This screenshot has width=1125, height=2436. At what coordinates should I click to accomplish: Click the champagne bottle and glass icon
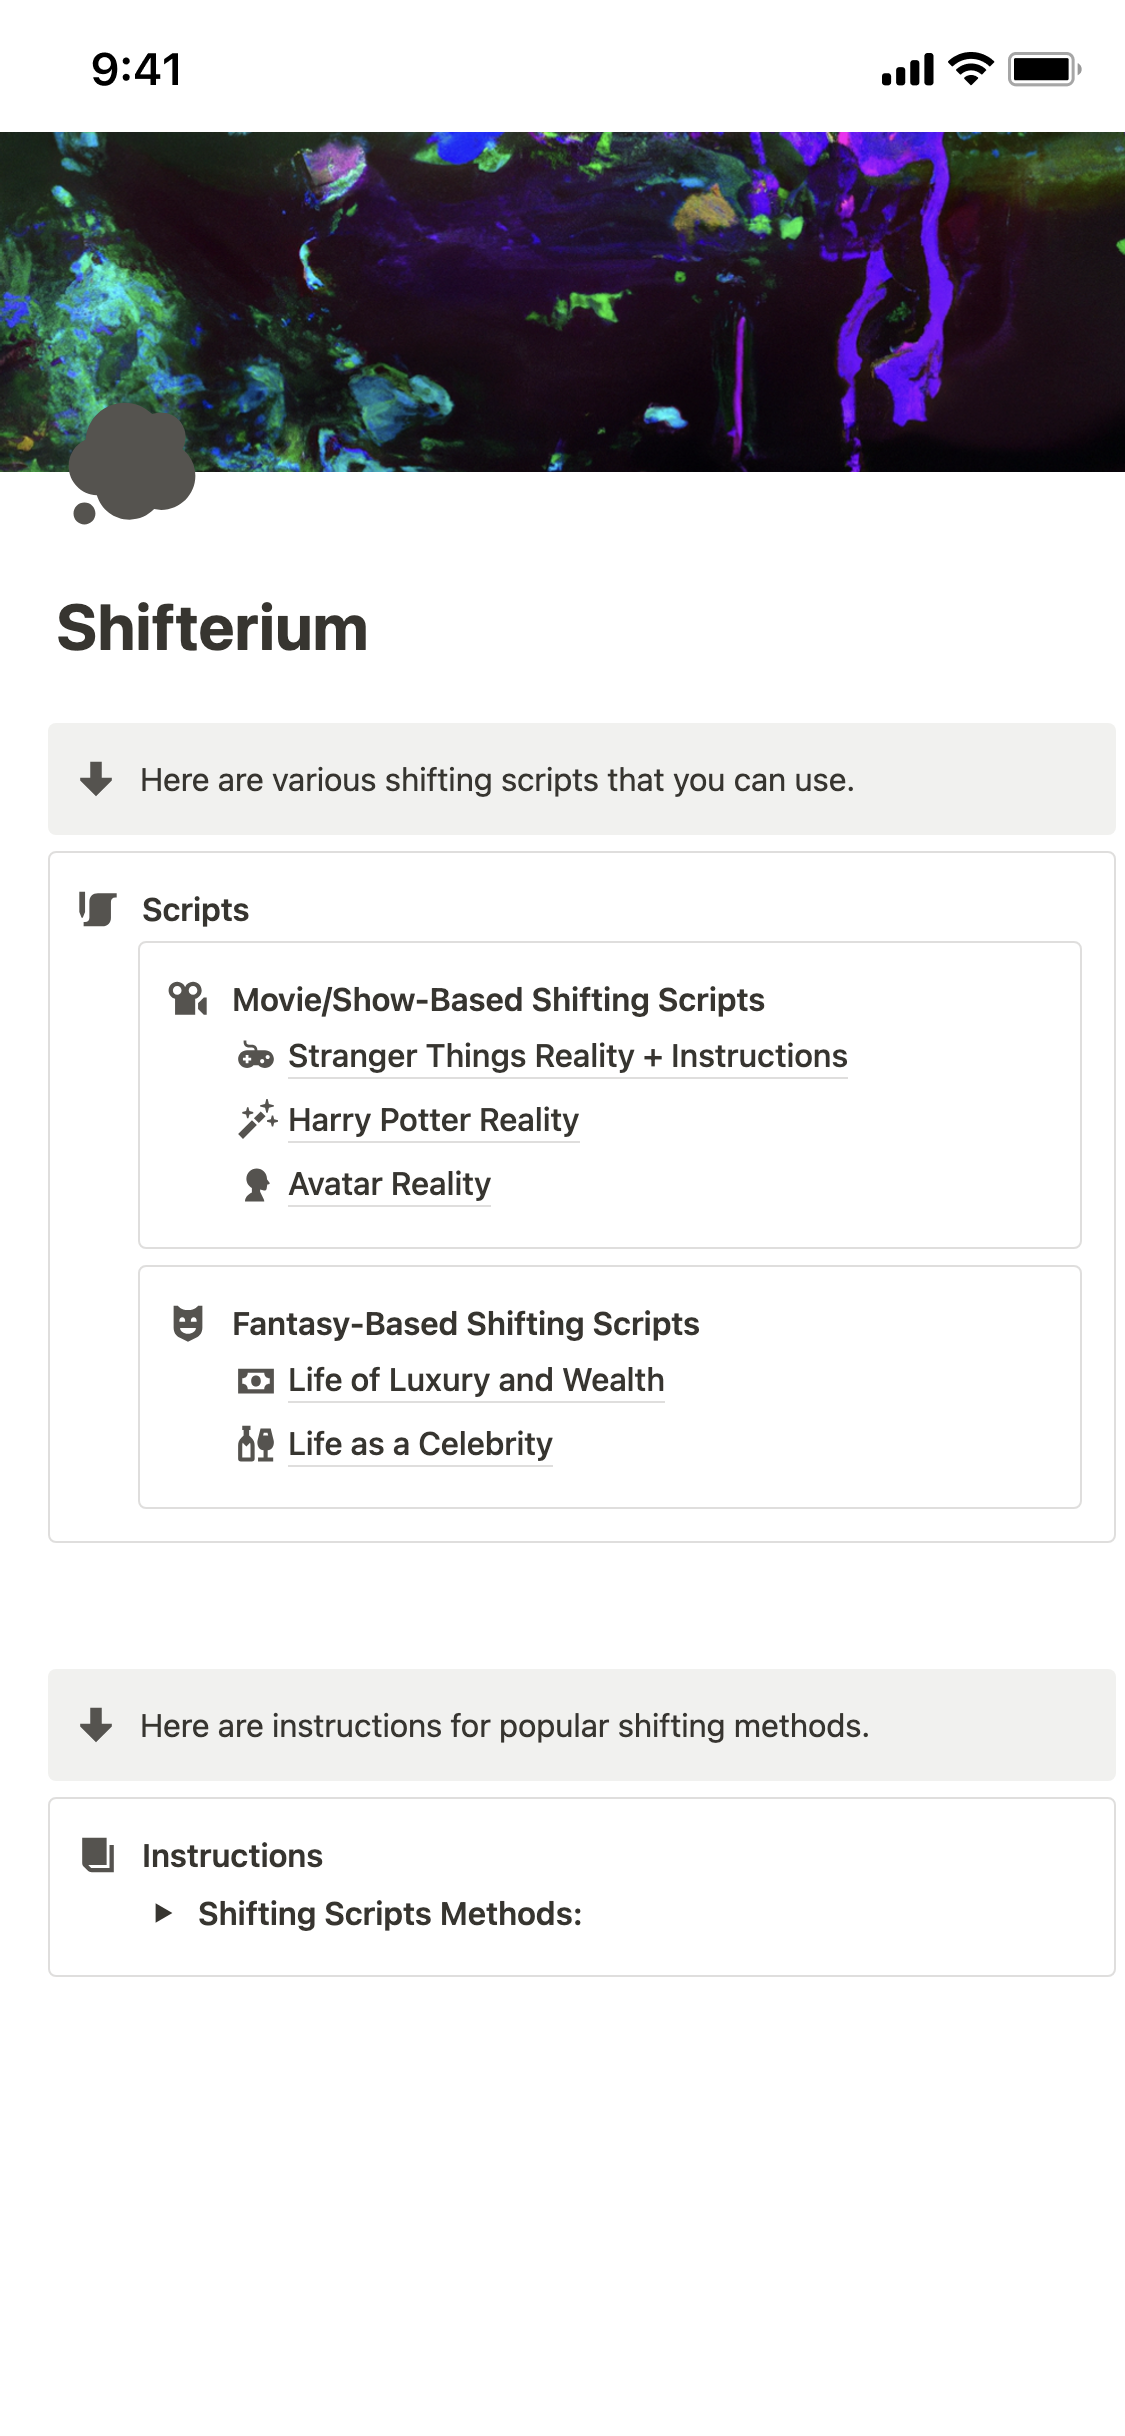[x=256, y=1444]
